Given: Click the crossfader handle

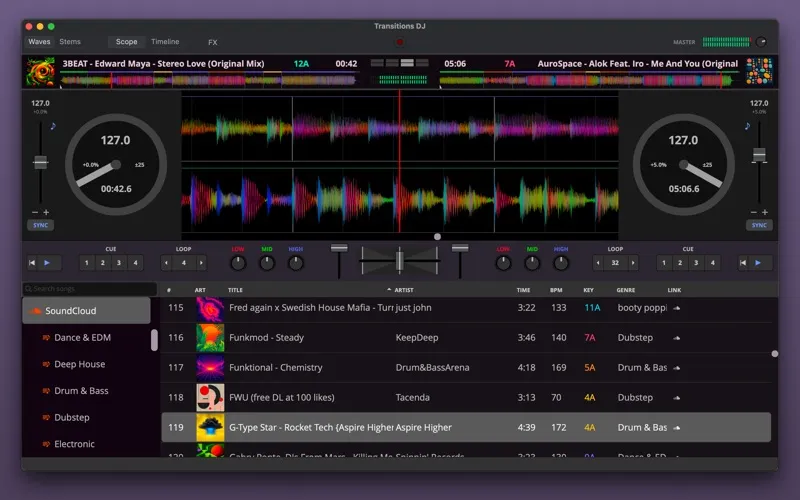Looking at the screenshot, I should [400, 260].
